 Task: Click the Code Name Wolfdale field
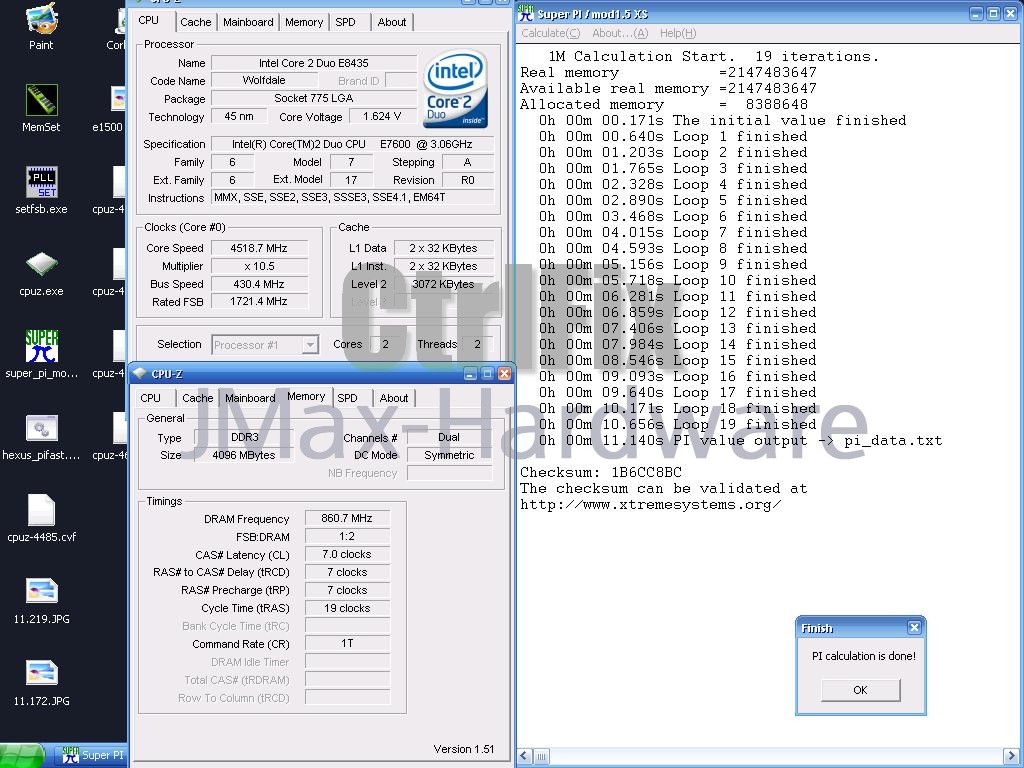[264, 80]
